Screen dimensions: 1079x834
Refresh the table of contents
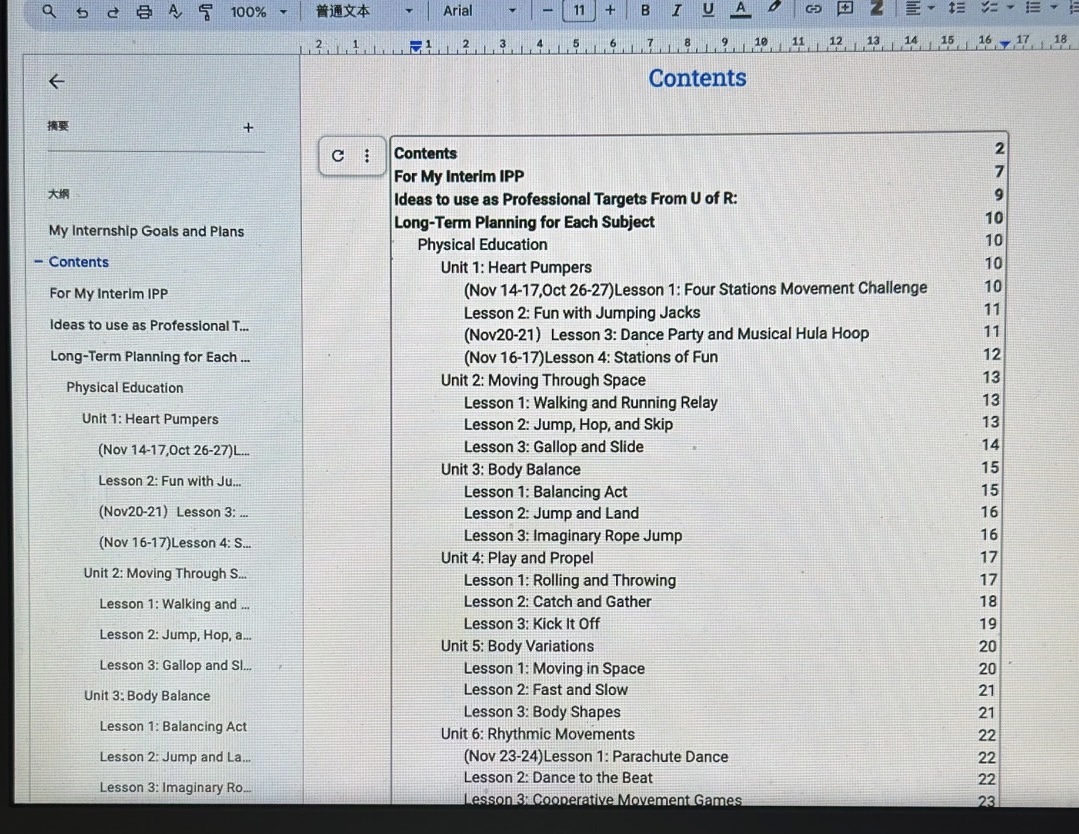coord(338,155)
